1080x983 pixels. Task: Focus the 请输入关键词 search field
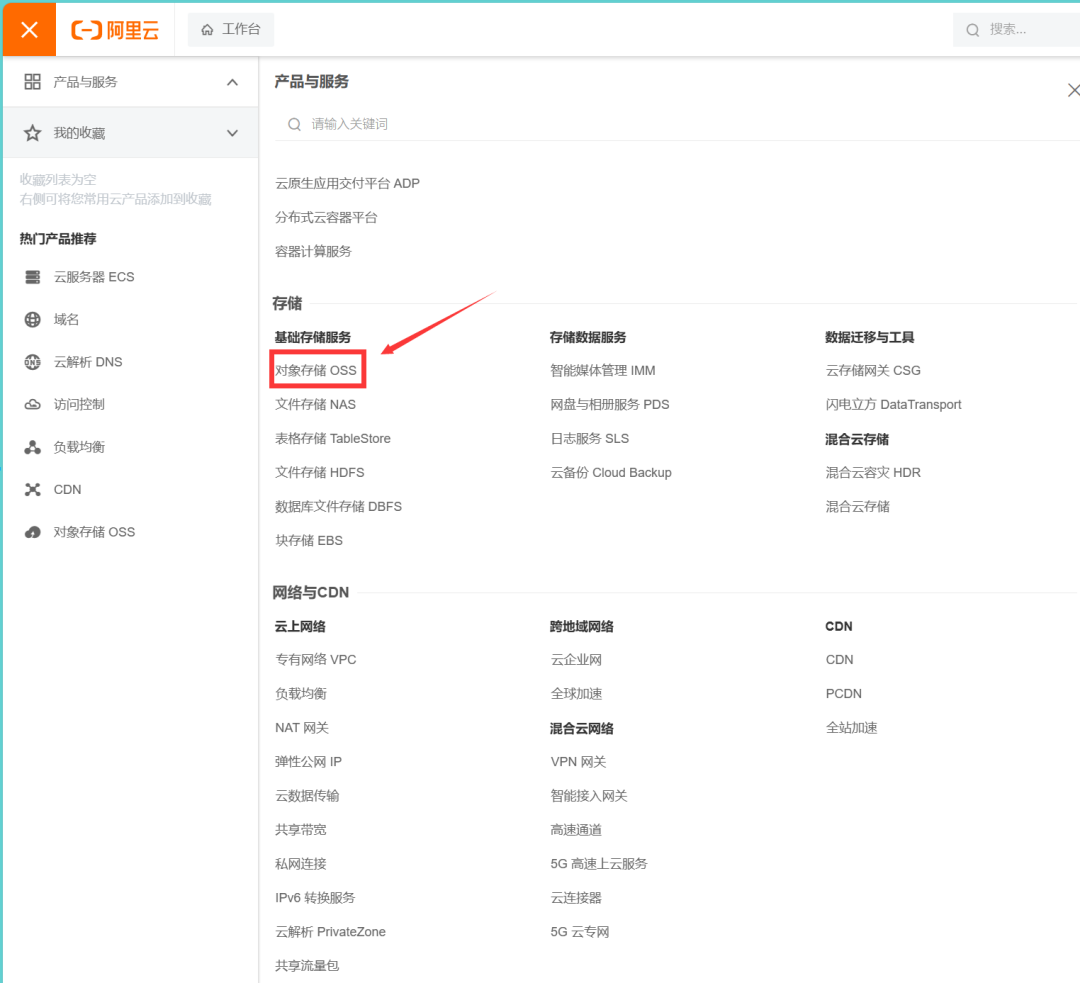click(678, 124)
